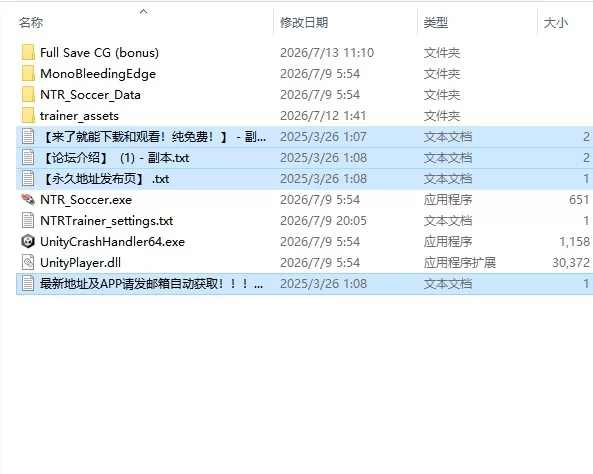593x474 pixels.
Task: Click the MonoBleedingEdge folder icon
Action: point(28,74)
